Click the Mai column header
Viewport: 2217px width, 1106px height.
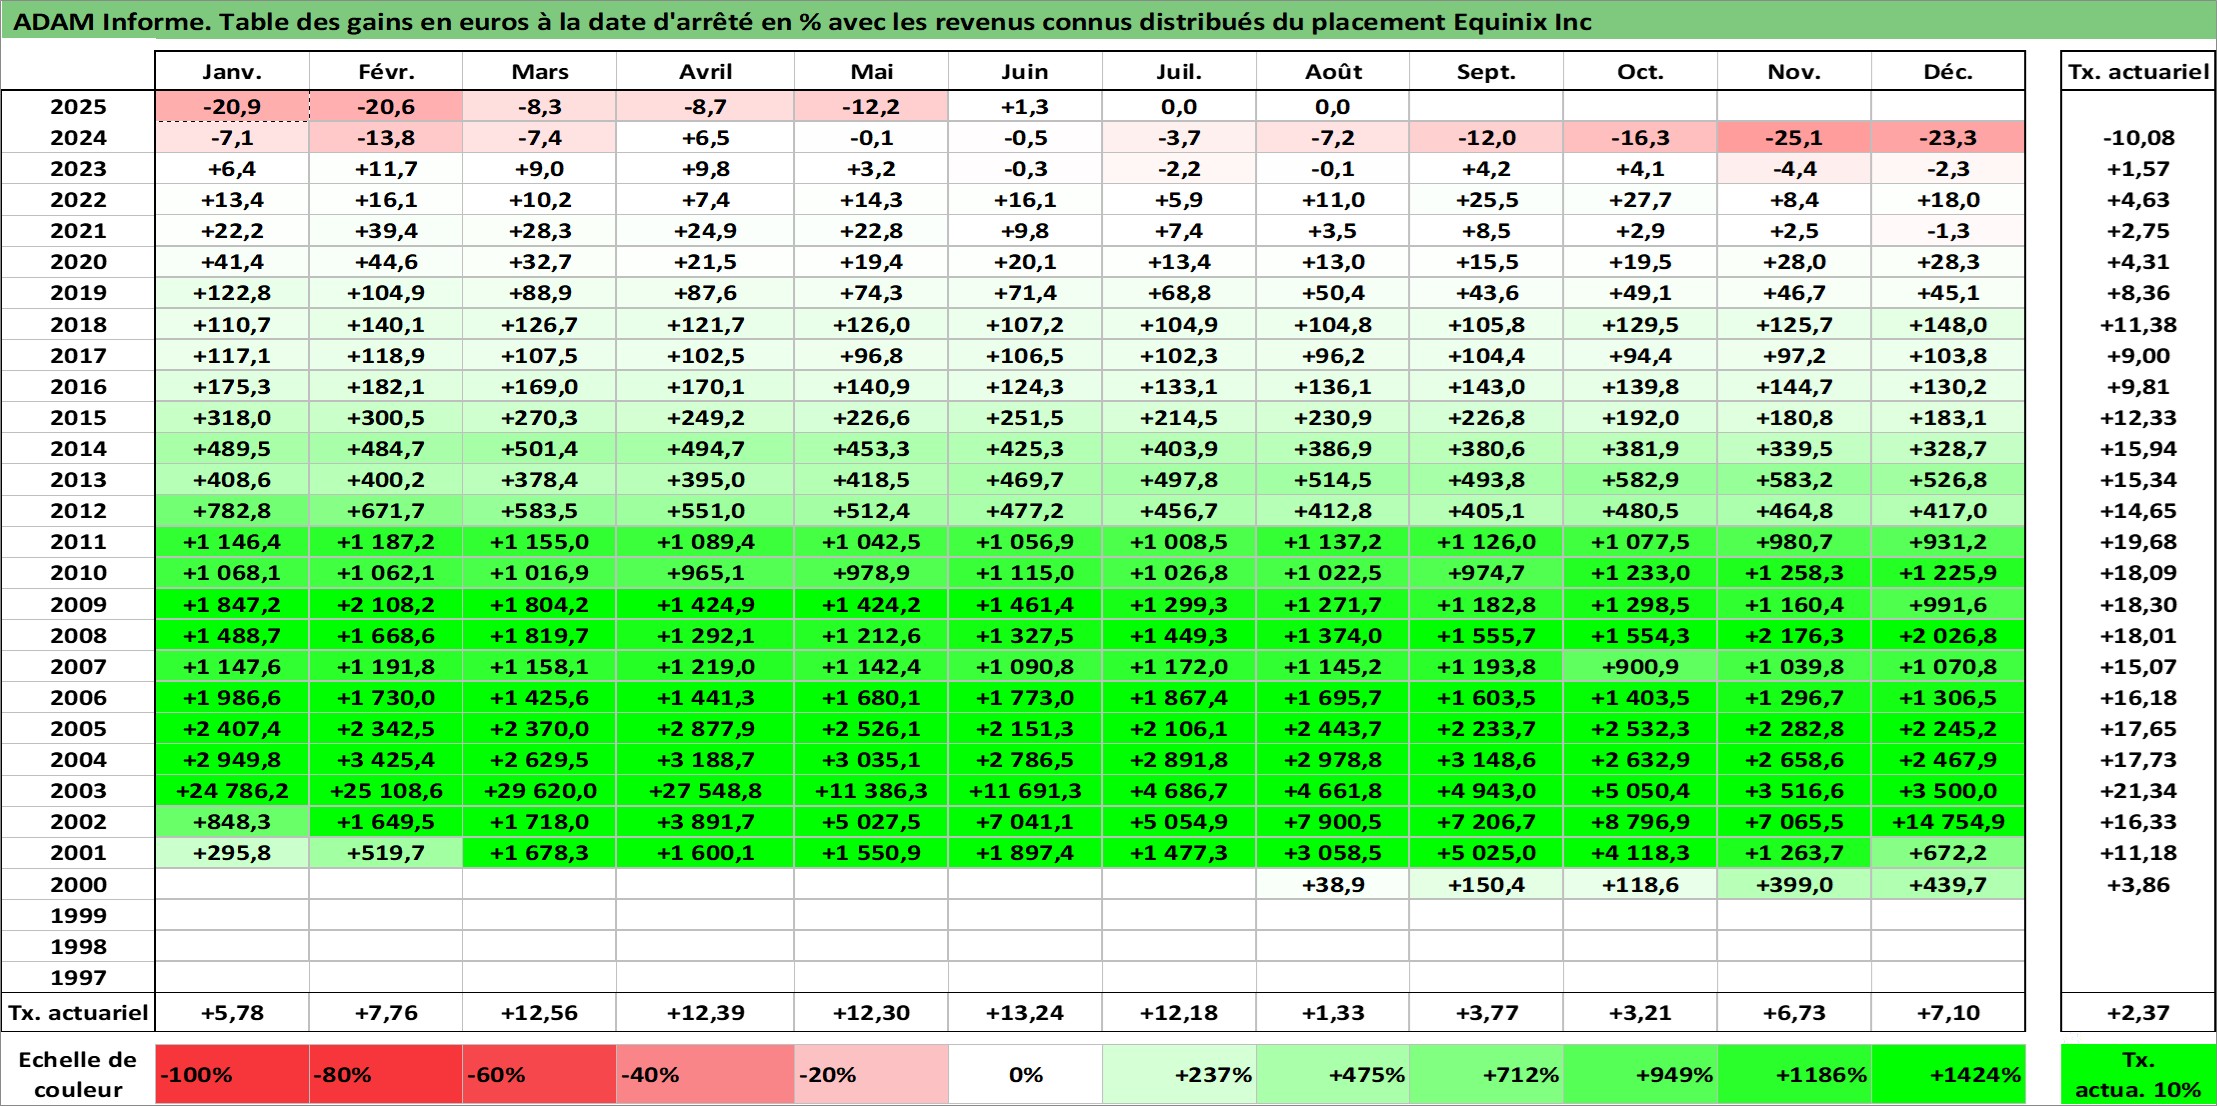pos(872,71)
